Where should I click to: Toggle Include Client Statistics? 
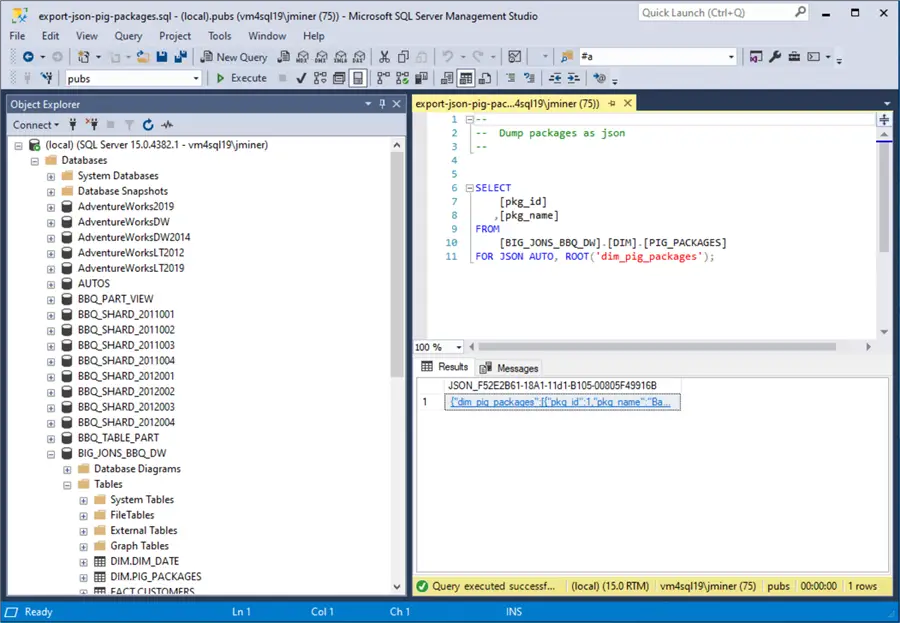tap(421, 78)
